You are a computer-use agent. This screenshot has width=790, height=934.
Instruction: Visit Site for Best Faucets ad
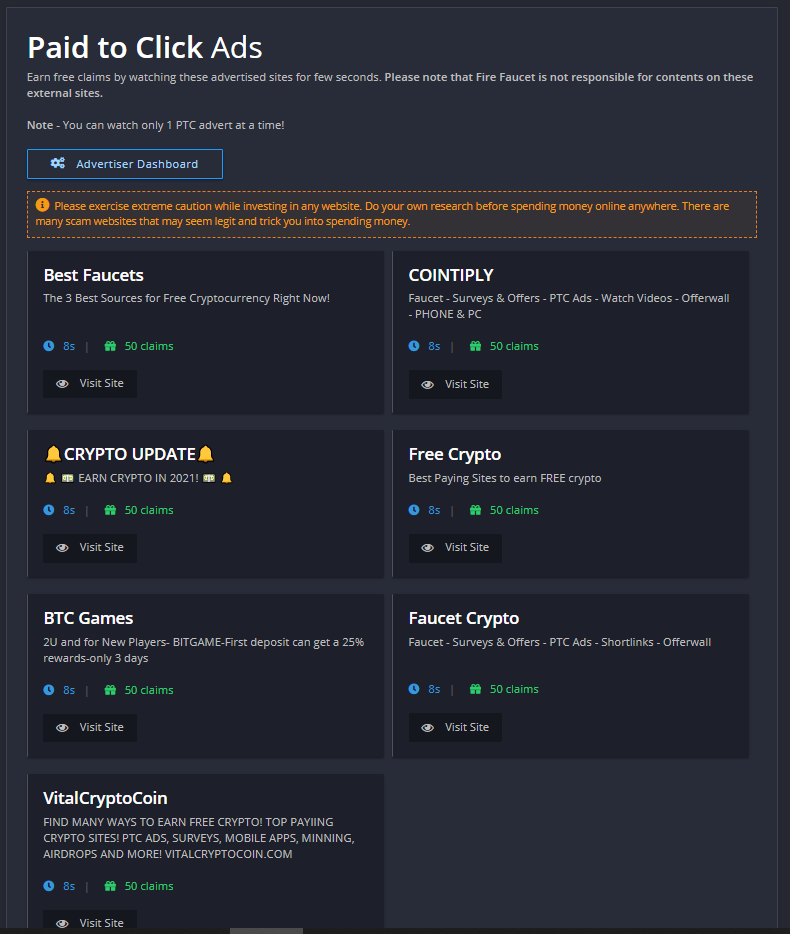pyautogui.click(x=90, y=384)
